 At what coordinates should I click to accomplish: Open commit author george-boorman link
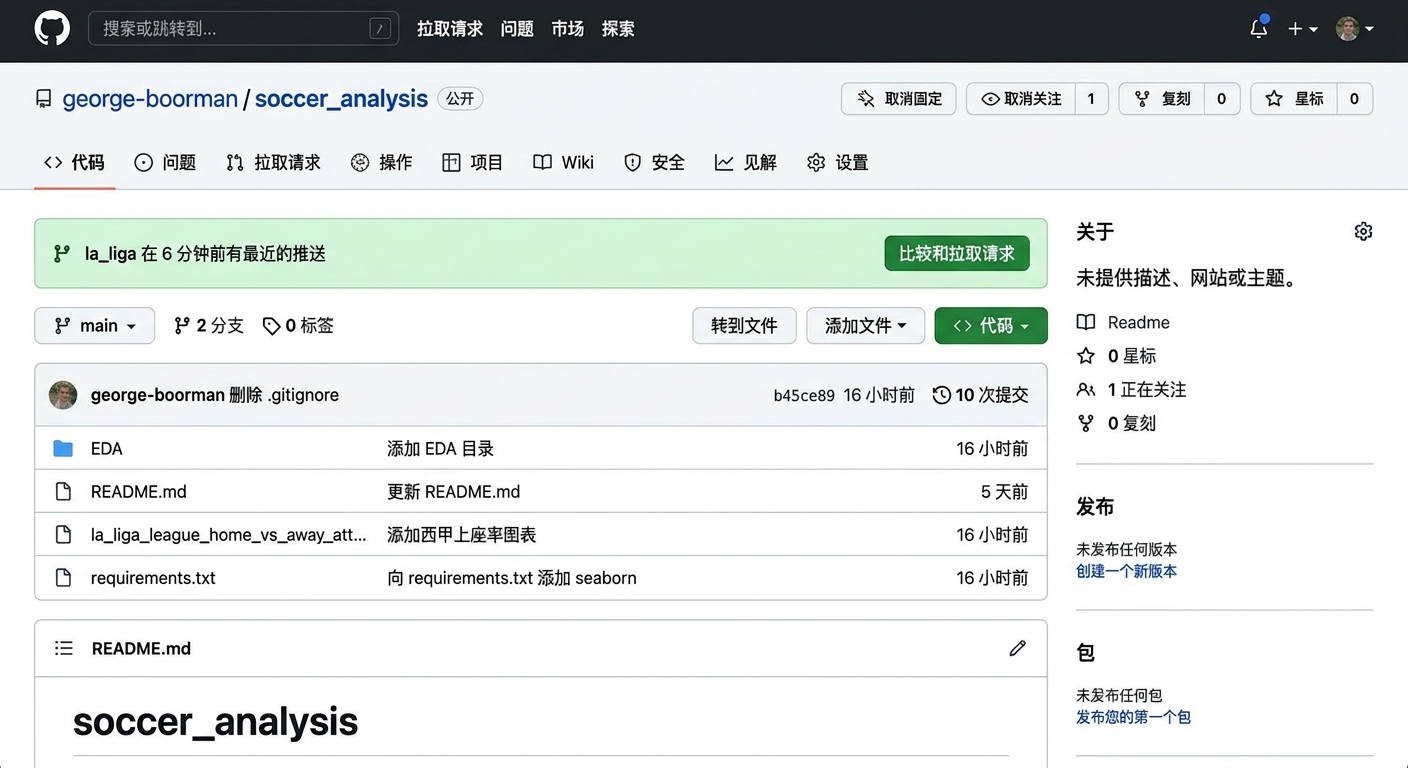[157, 395]
